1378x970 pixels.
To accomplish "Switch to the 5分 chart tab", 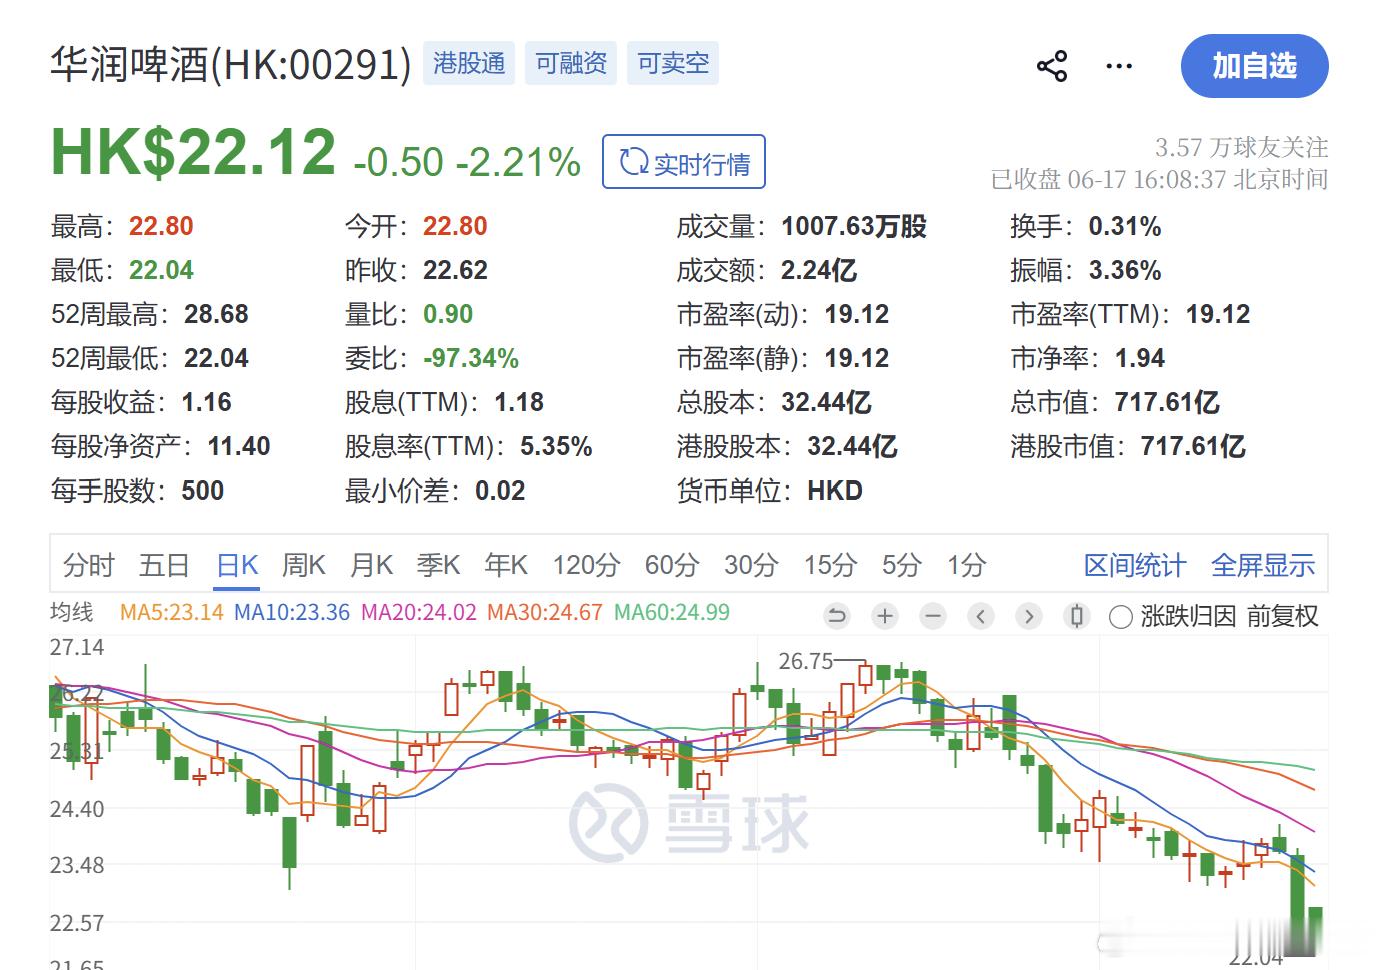I will click(x=901, y=565).
